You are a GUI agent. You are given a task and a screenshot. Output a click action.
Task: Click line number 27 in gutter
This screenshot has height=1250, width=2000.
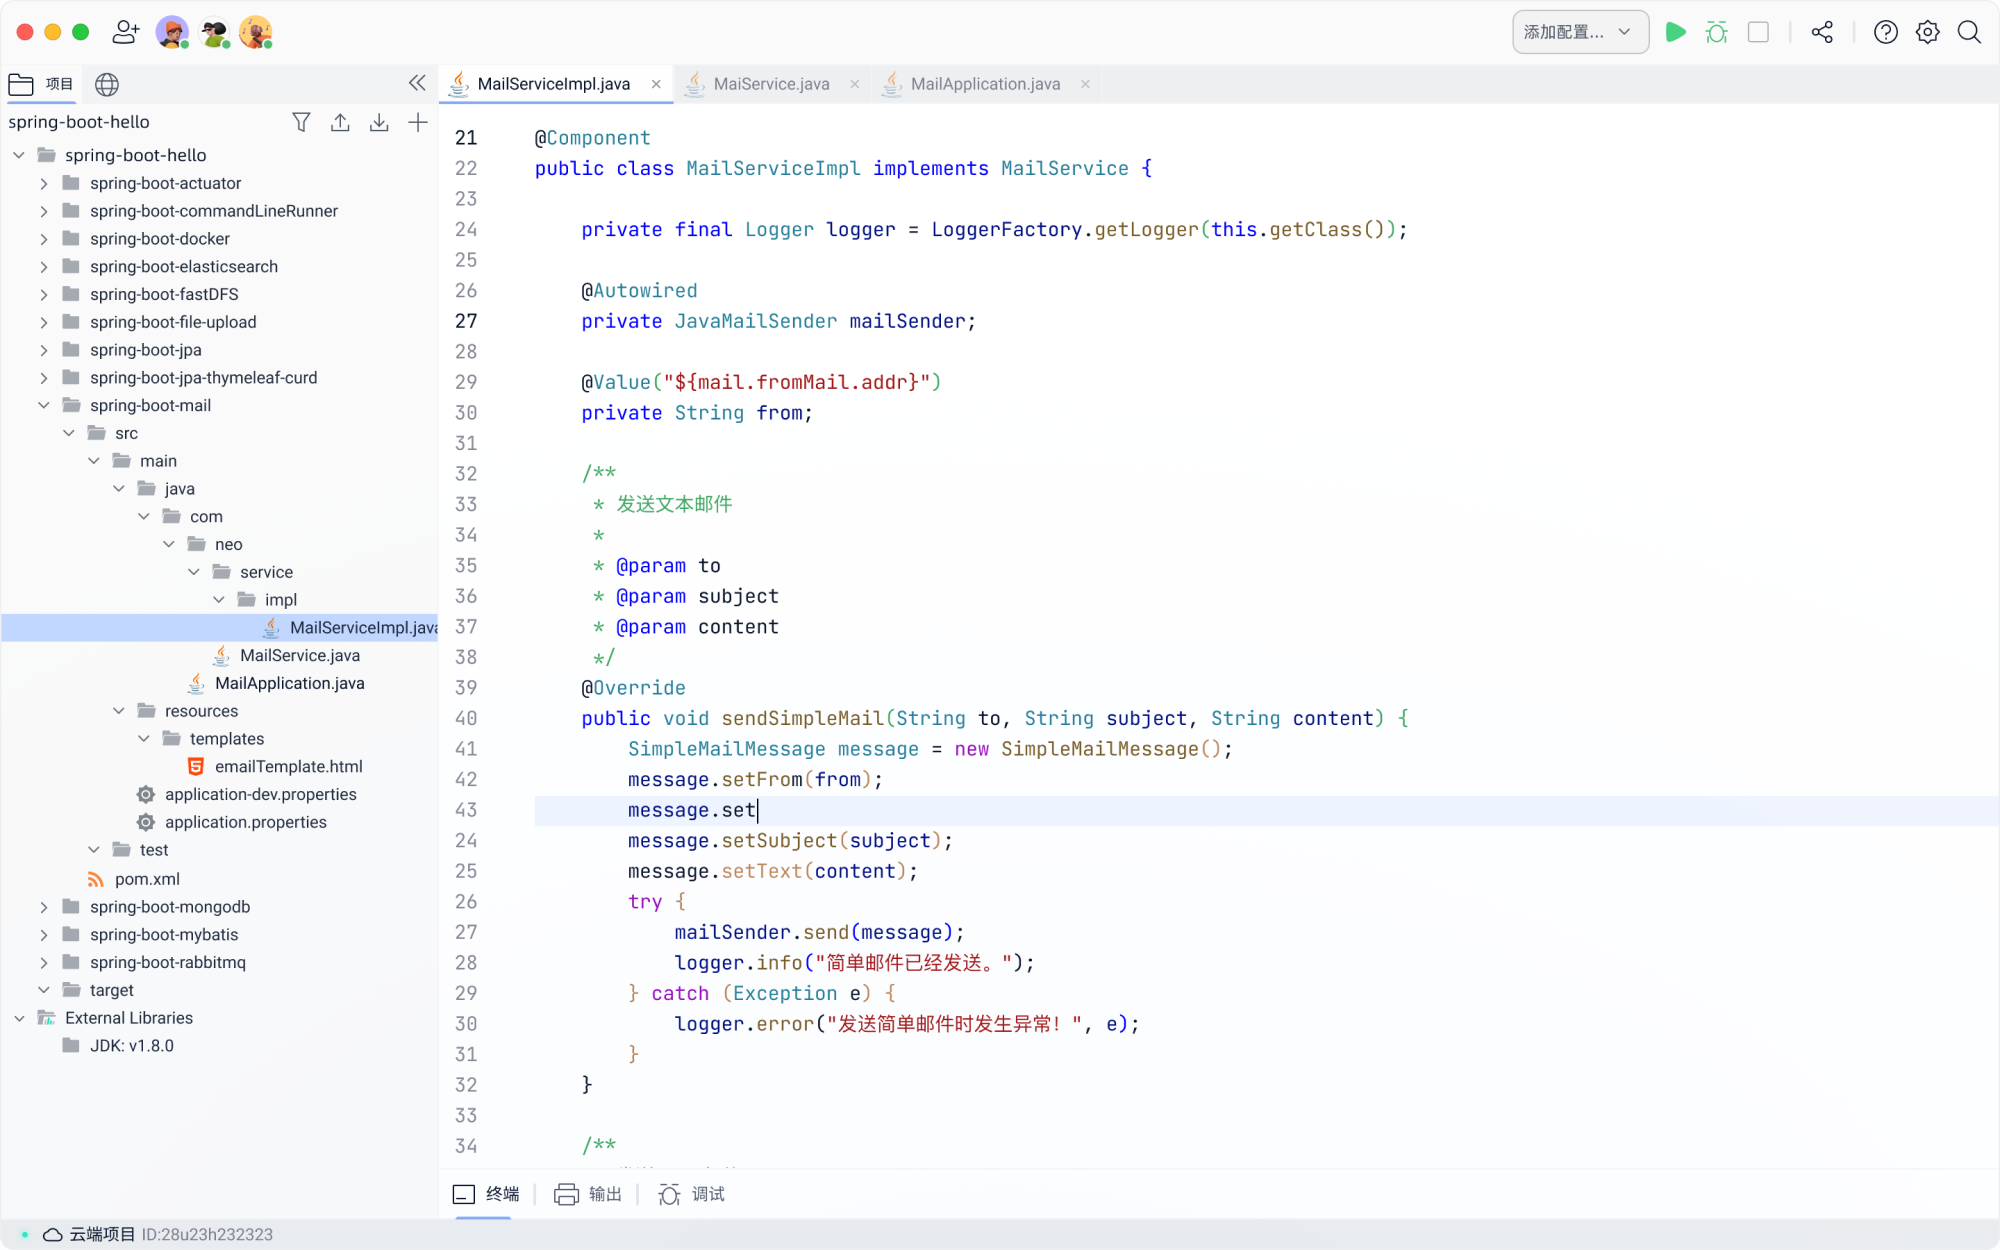coord(466,321)
